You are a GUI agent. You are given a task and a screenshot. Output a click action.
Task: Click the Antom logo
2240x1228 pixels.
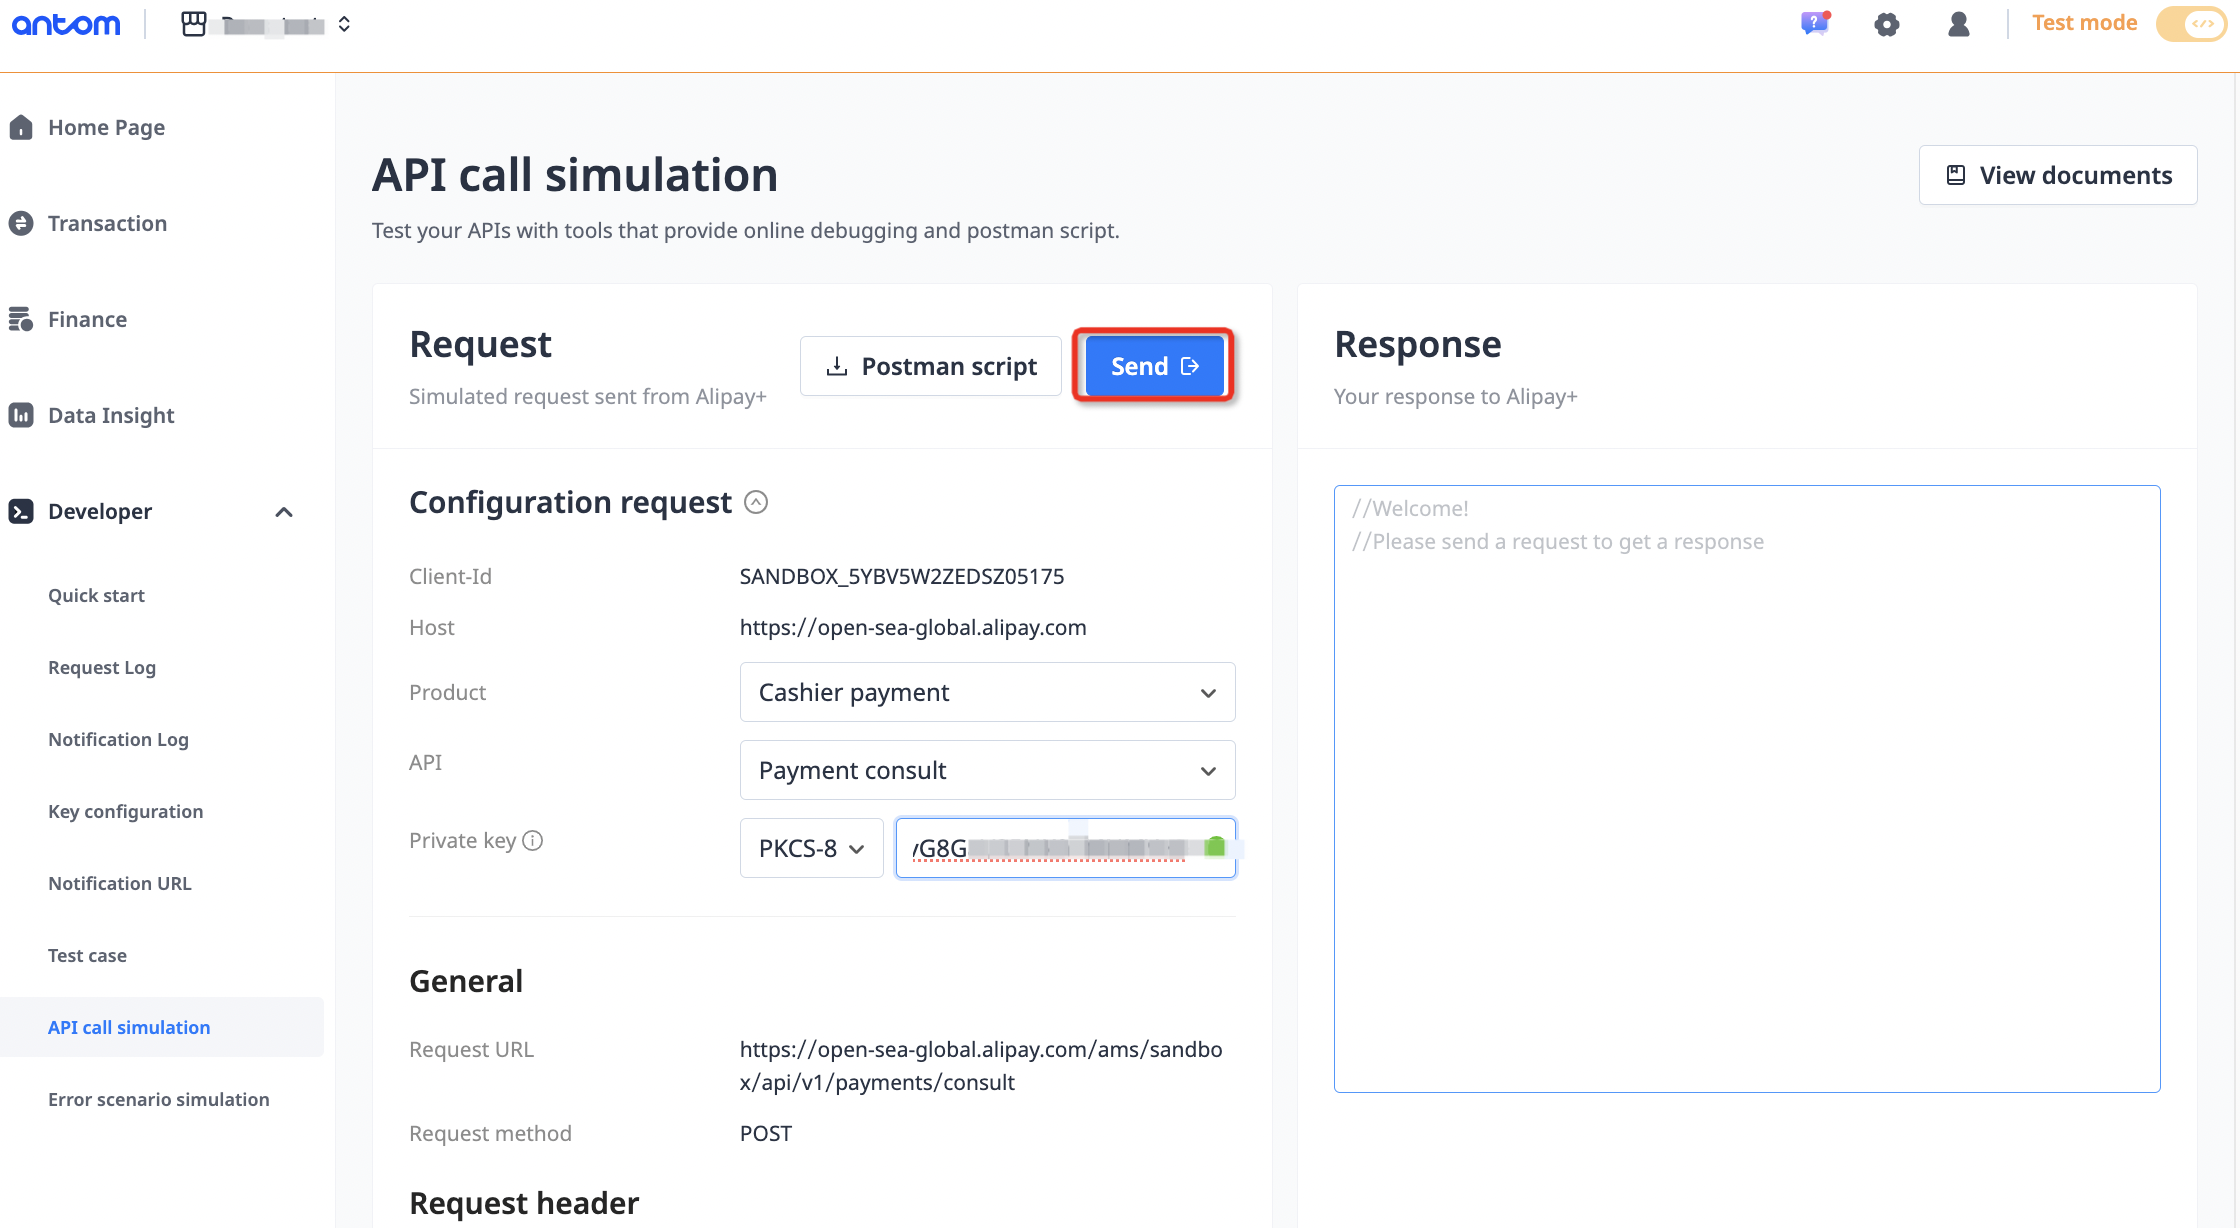pyautogui.click(x=66, y=24)
